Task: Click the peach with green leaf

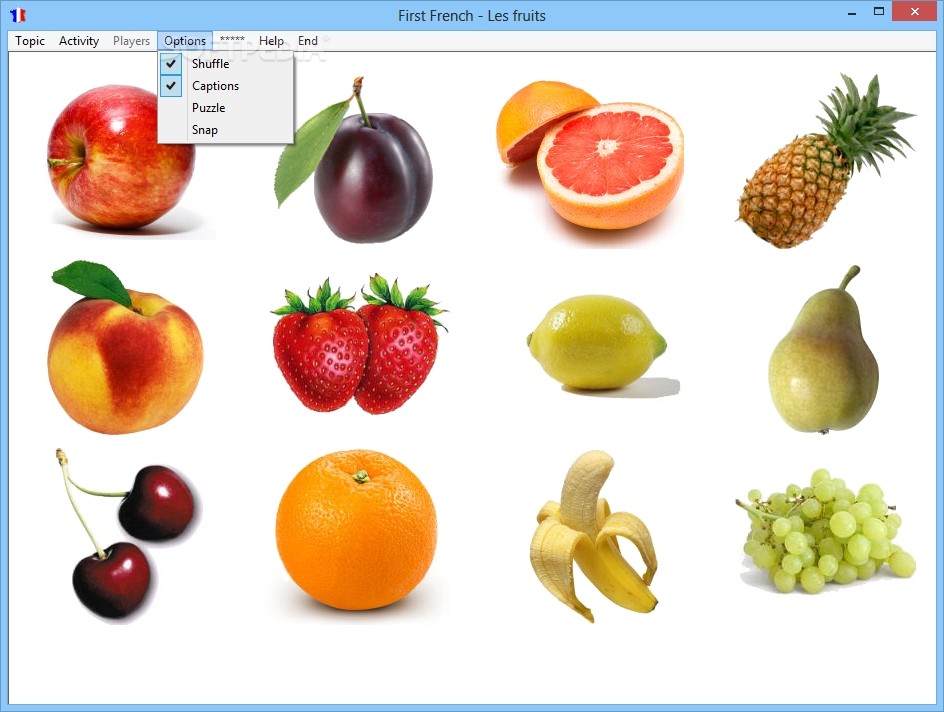Action: coord(125,347)
